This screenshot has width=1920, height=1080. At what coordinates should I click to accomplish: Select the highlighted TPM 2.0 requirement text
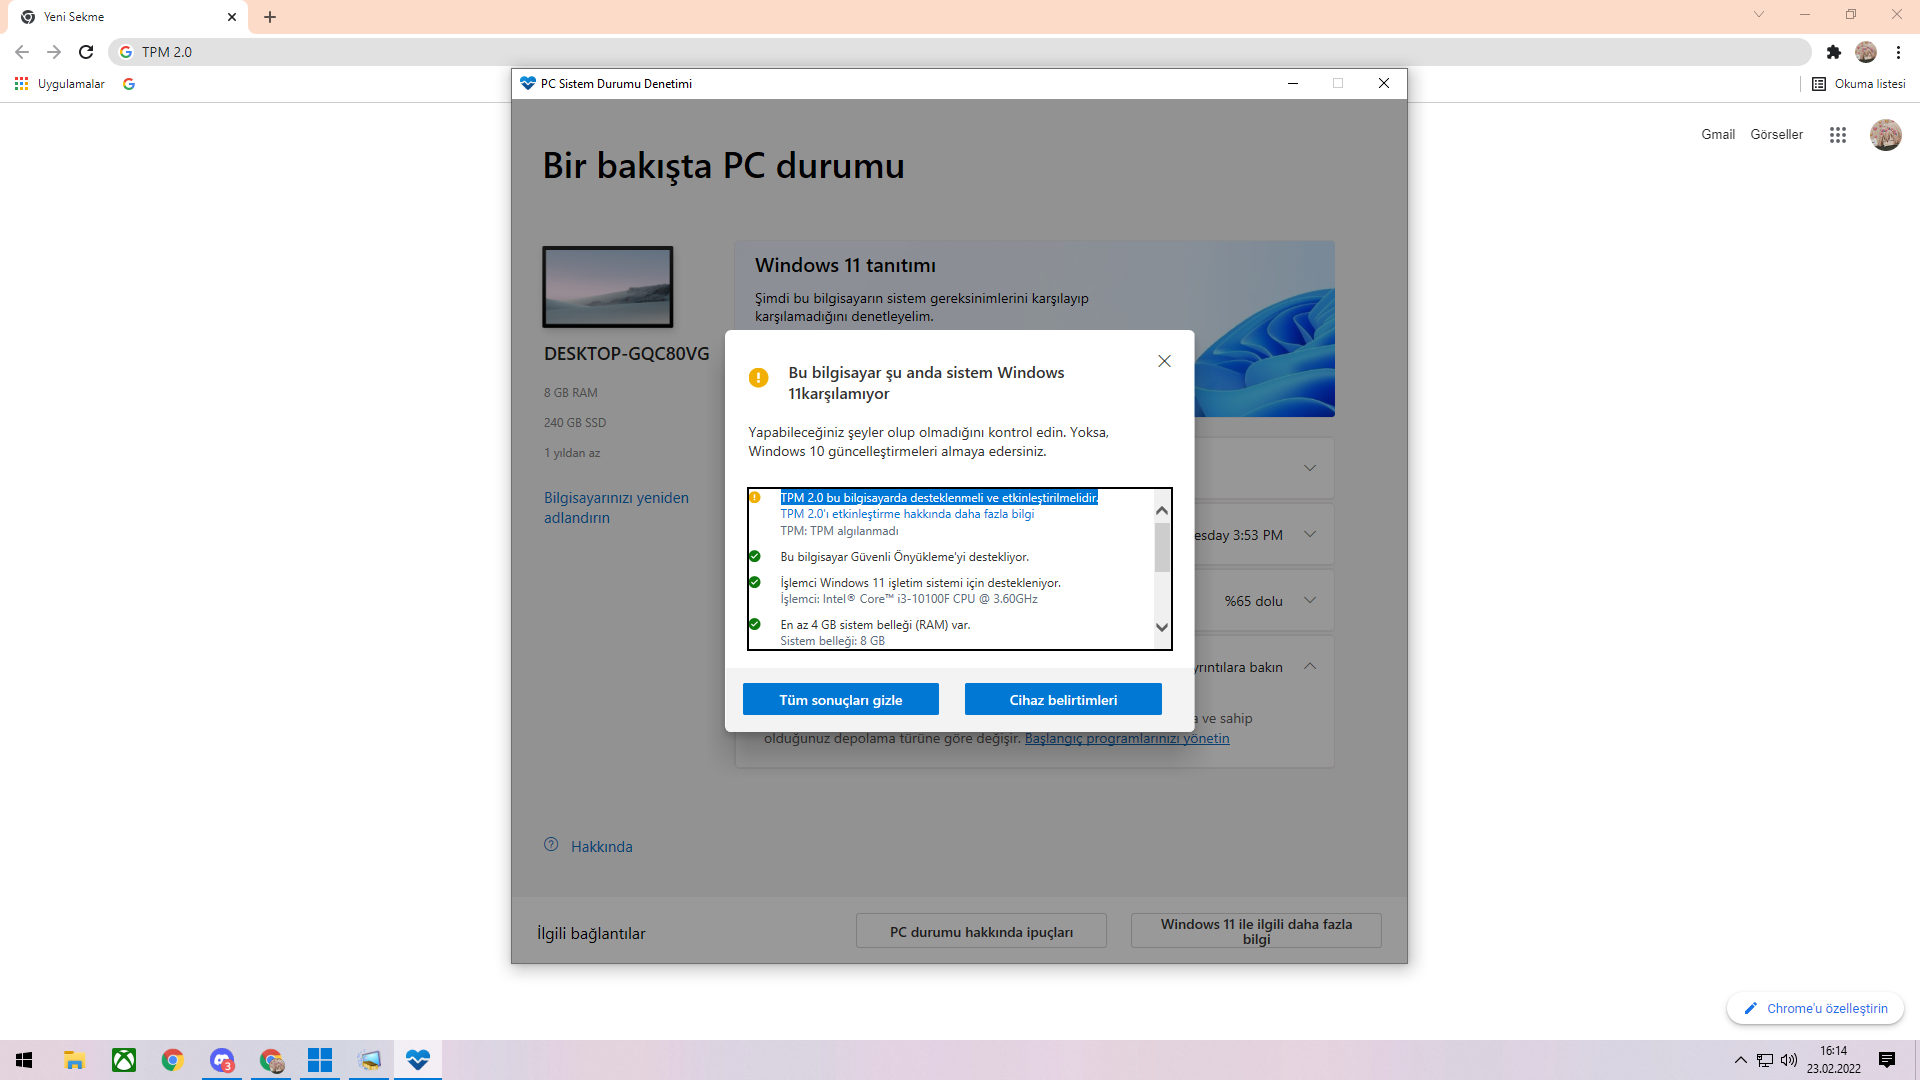[x=939, y=498]
